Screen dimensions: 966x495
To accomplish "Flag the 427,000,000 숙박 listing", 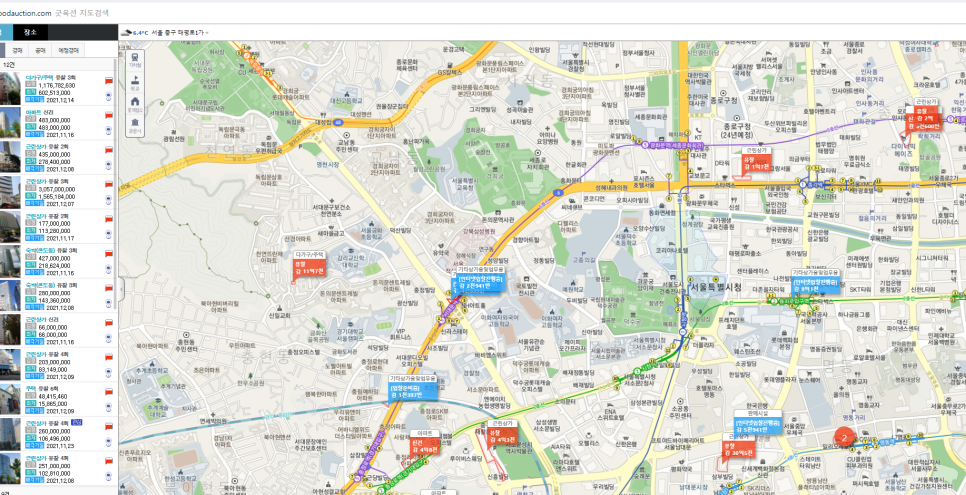I will (x=108, y=253).
